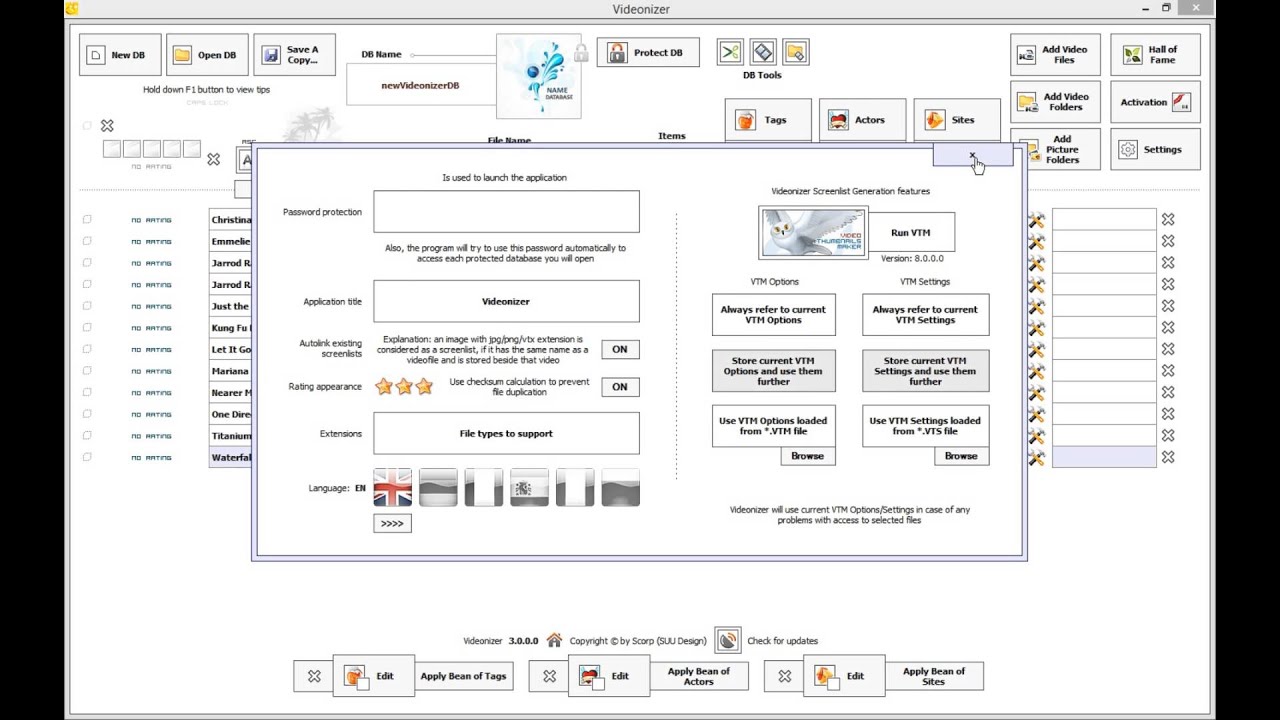
Task: Click the X icon on Waterfal row
Action: (1168, 457)
